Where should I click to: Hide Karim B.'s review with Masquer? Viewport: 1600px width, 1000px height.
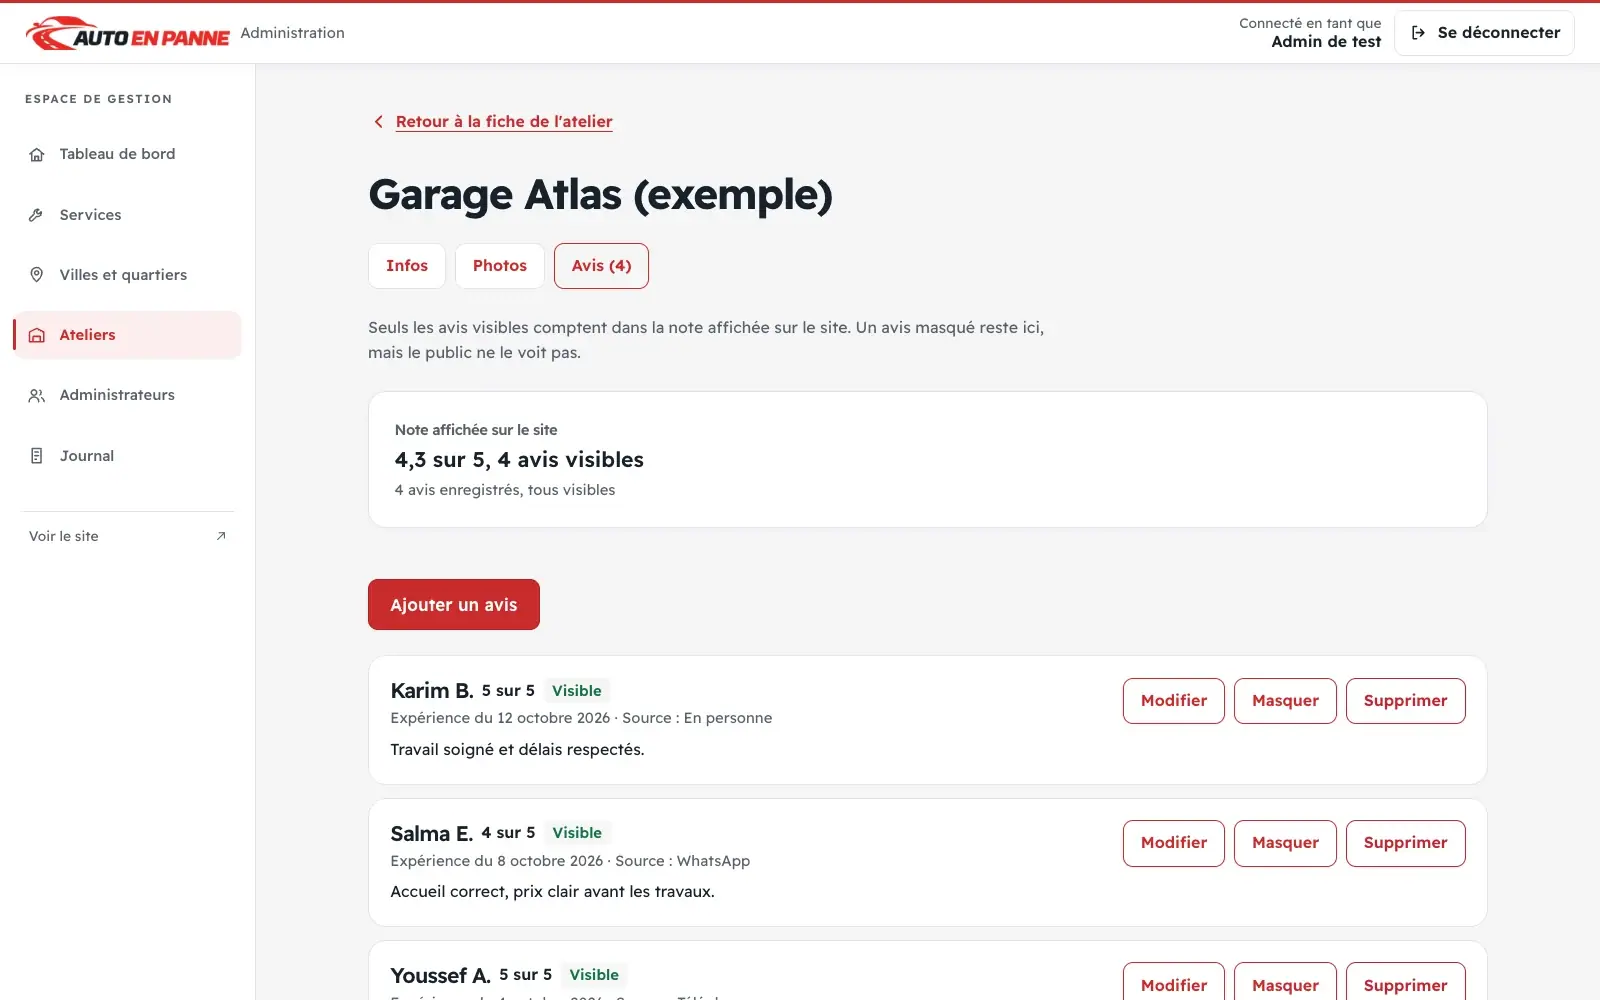(1285, 701)
